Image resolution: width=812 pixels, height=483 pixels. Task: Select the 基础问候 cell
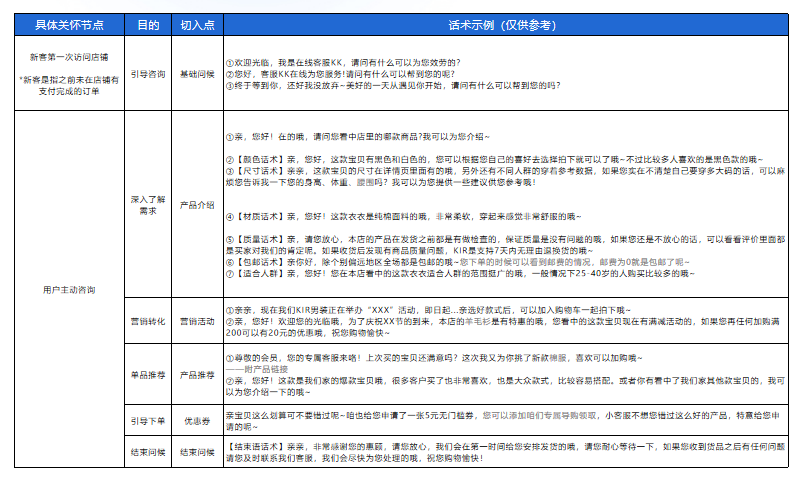click(x=197, y=74)
